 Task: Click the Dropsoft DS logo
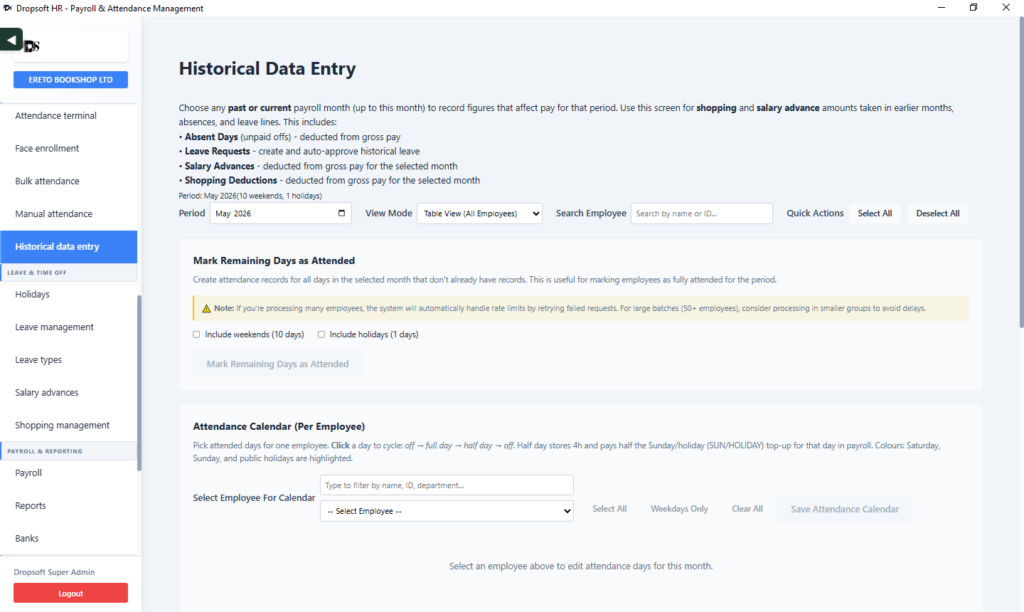(x=31, y=46)
